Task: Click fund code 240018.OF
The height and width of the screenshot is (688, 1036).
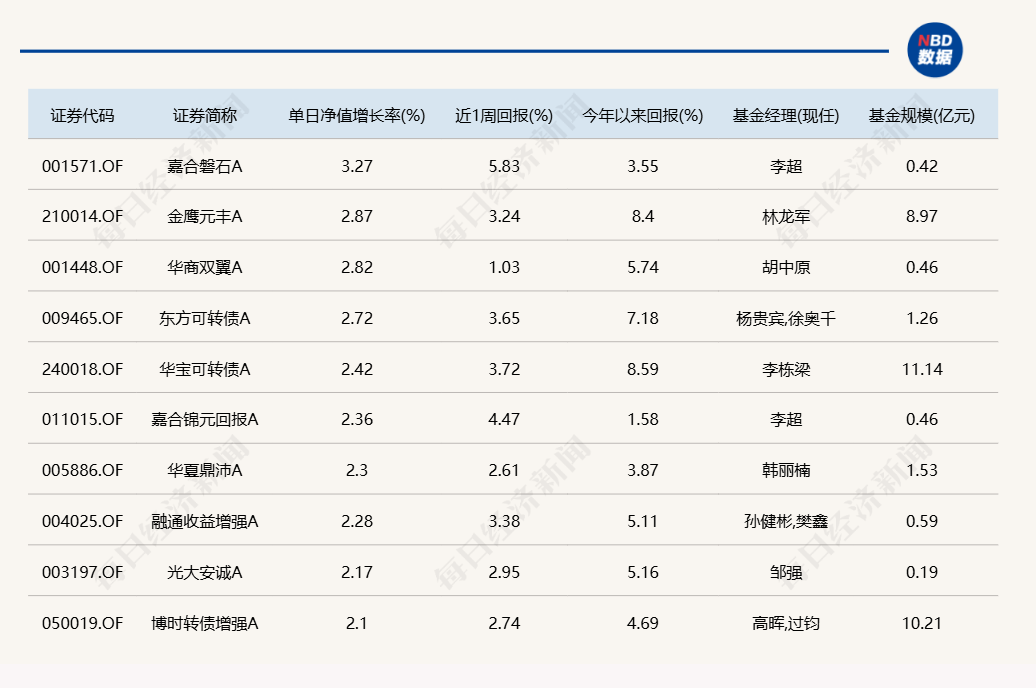Action: coord(81,369)
